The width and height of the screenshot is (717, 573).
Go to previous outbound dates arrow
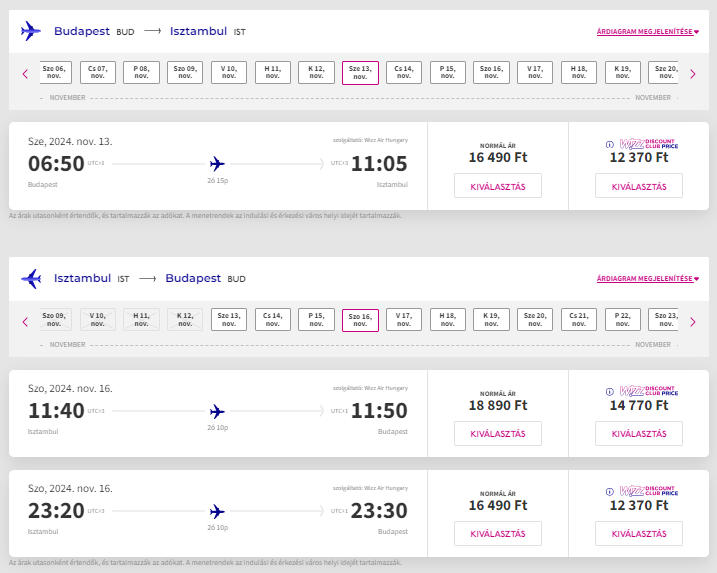[x=25, y=73]
